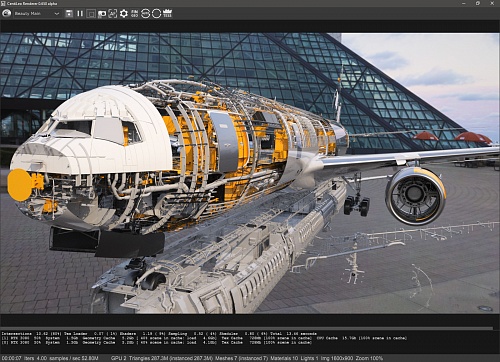Open the Beauty Main pass dropdown
The image size is (500, 362).
(36, 14)
